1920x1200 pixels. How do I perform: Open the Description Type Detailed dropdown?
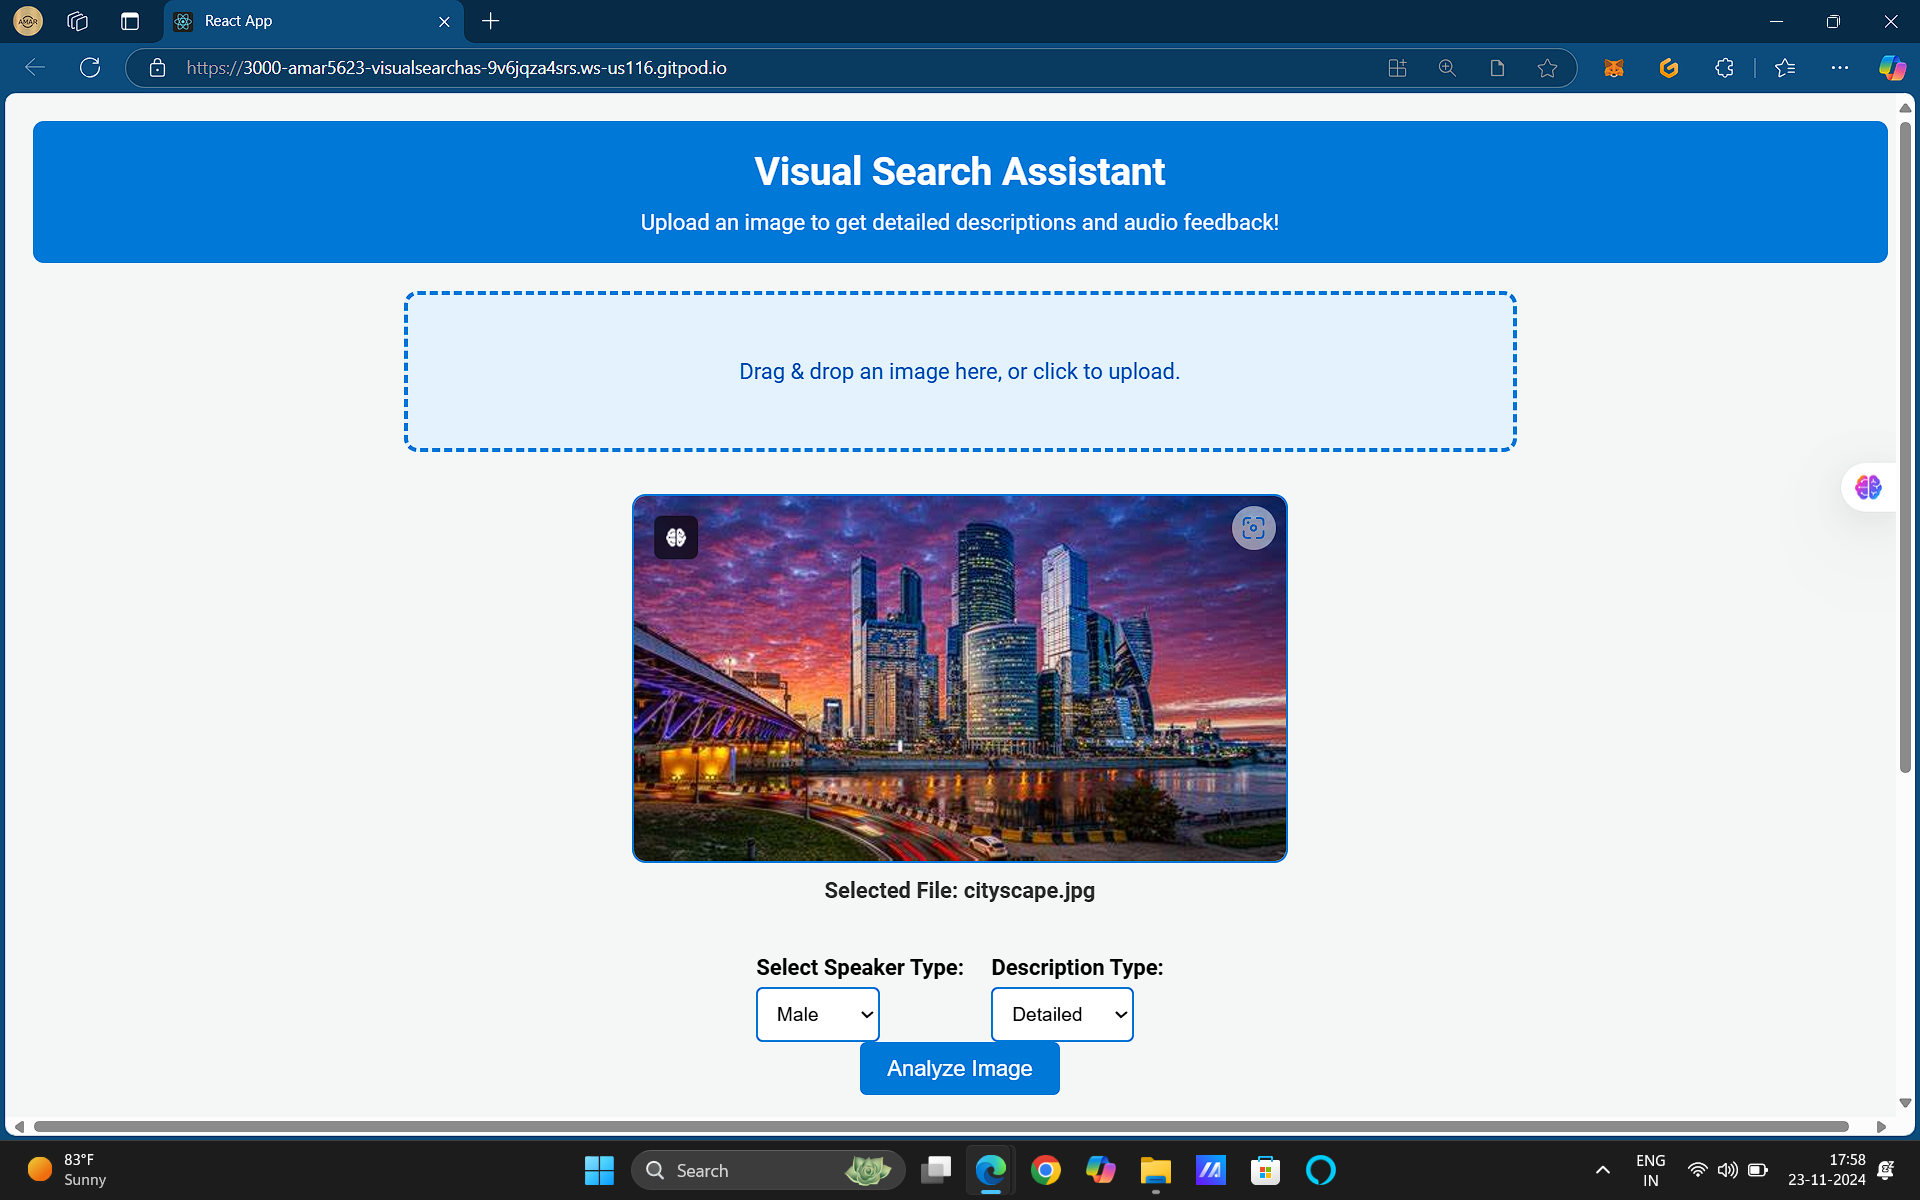click(1061, 1014)
